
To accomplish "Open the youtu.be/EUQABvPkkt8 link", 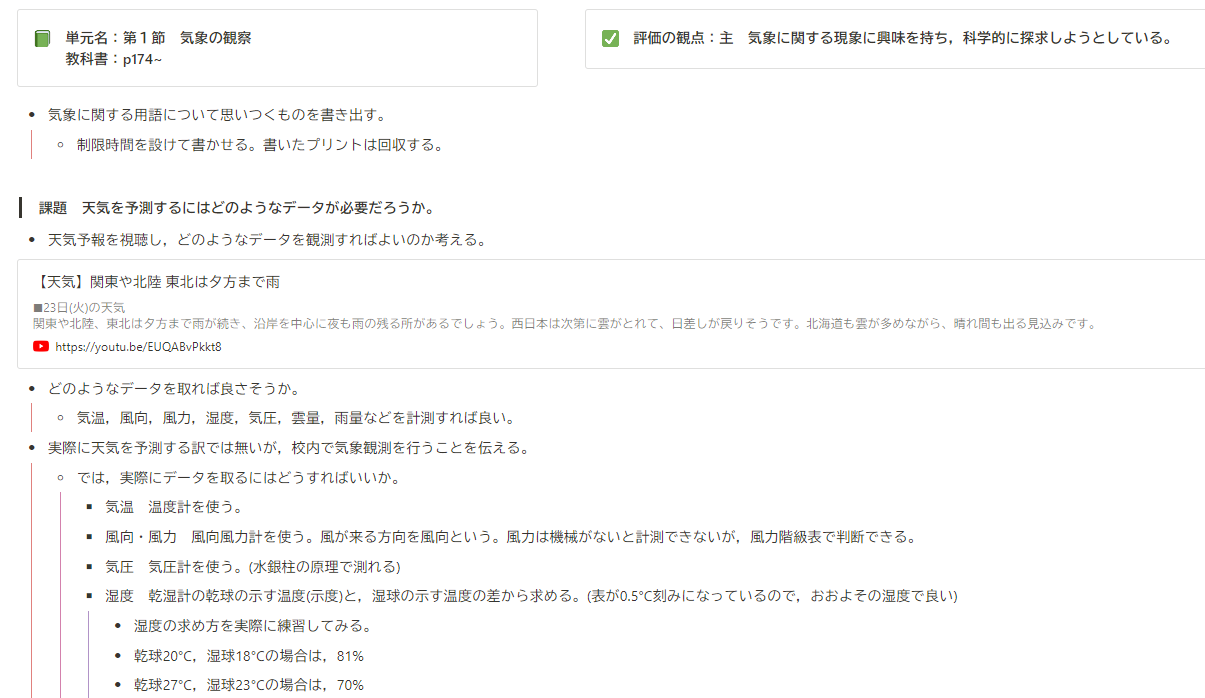I will 138,347.
